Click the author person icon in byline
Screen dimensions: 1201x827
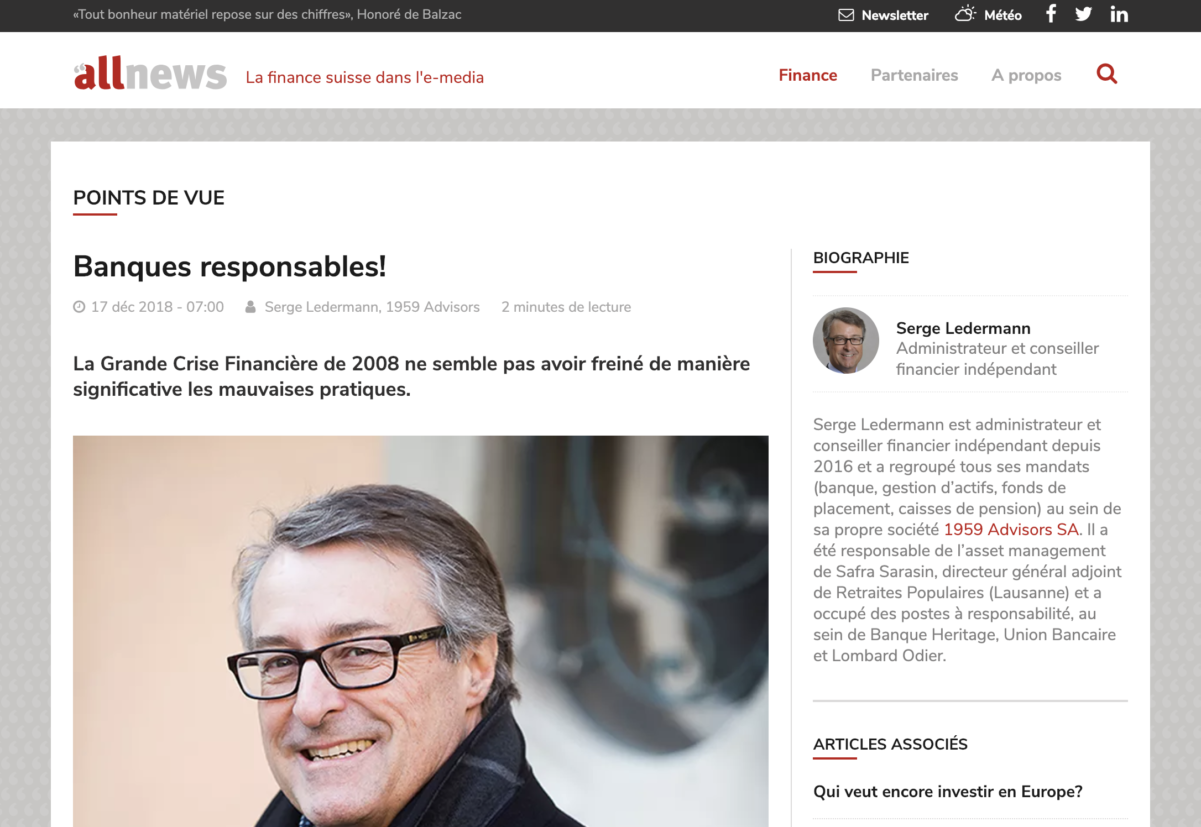tap(250, 307)
